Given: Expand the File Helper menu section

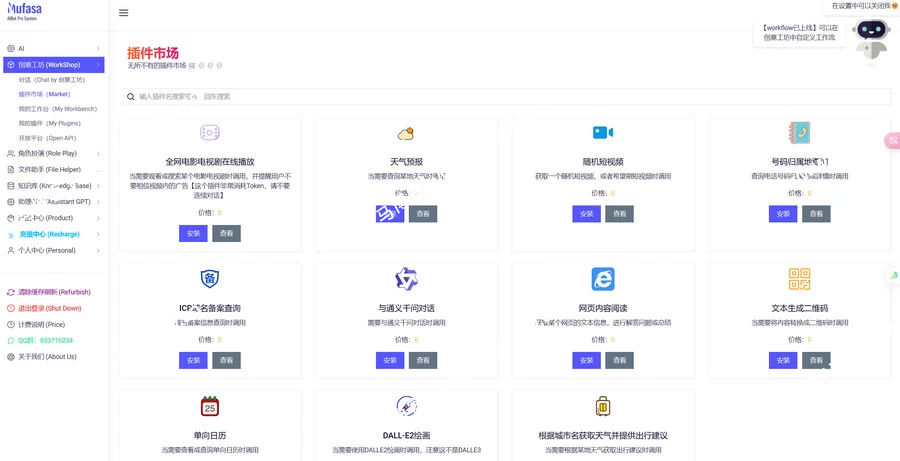Looking at the screenshot, I should pos(54,169).
